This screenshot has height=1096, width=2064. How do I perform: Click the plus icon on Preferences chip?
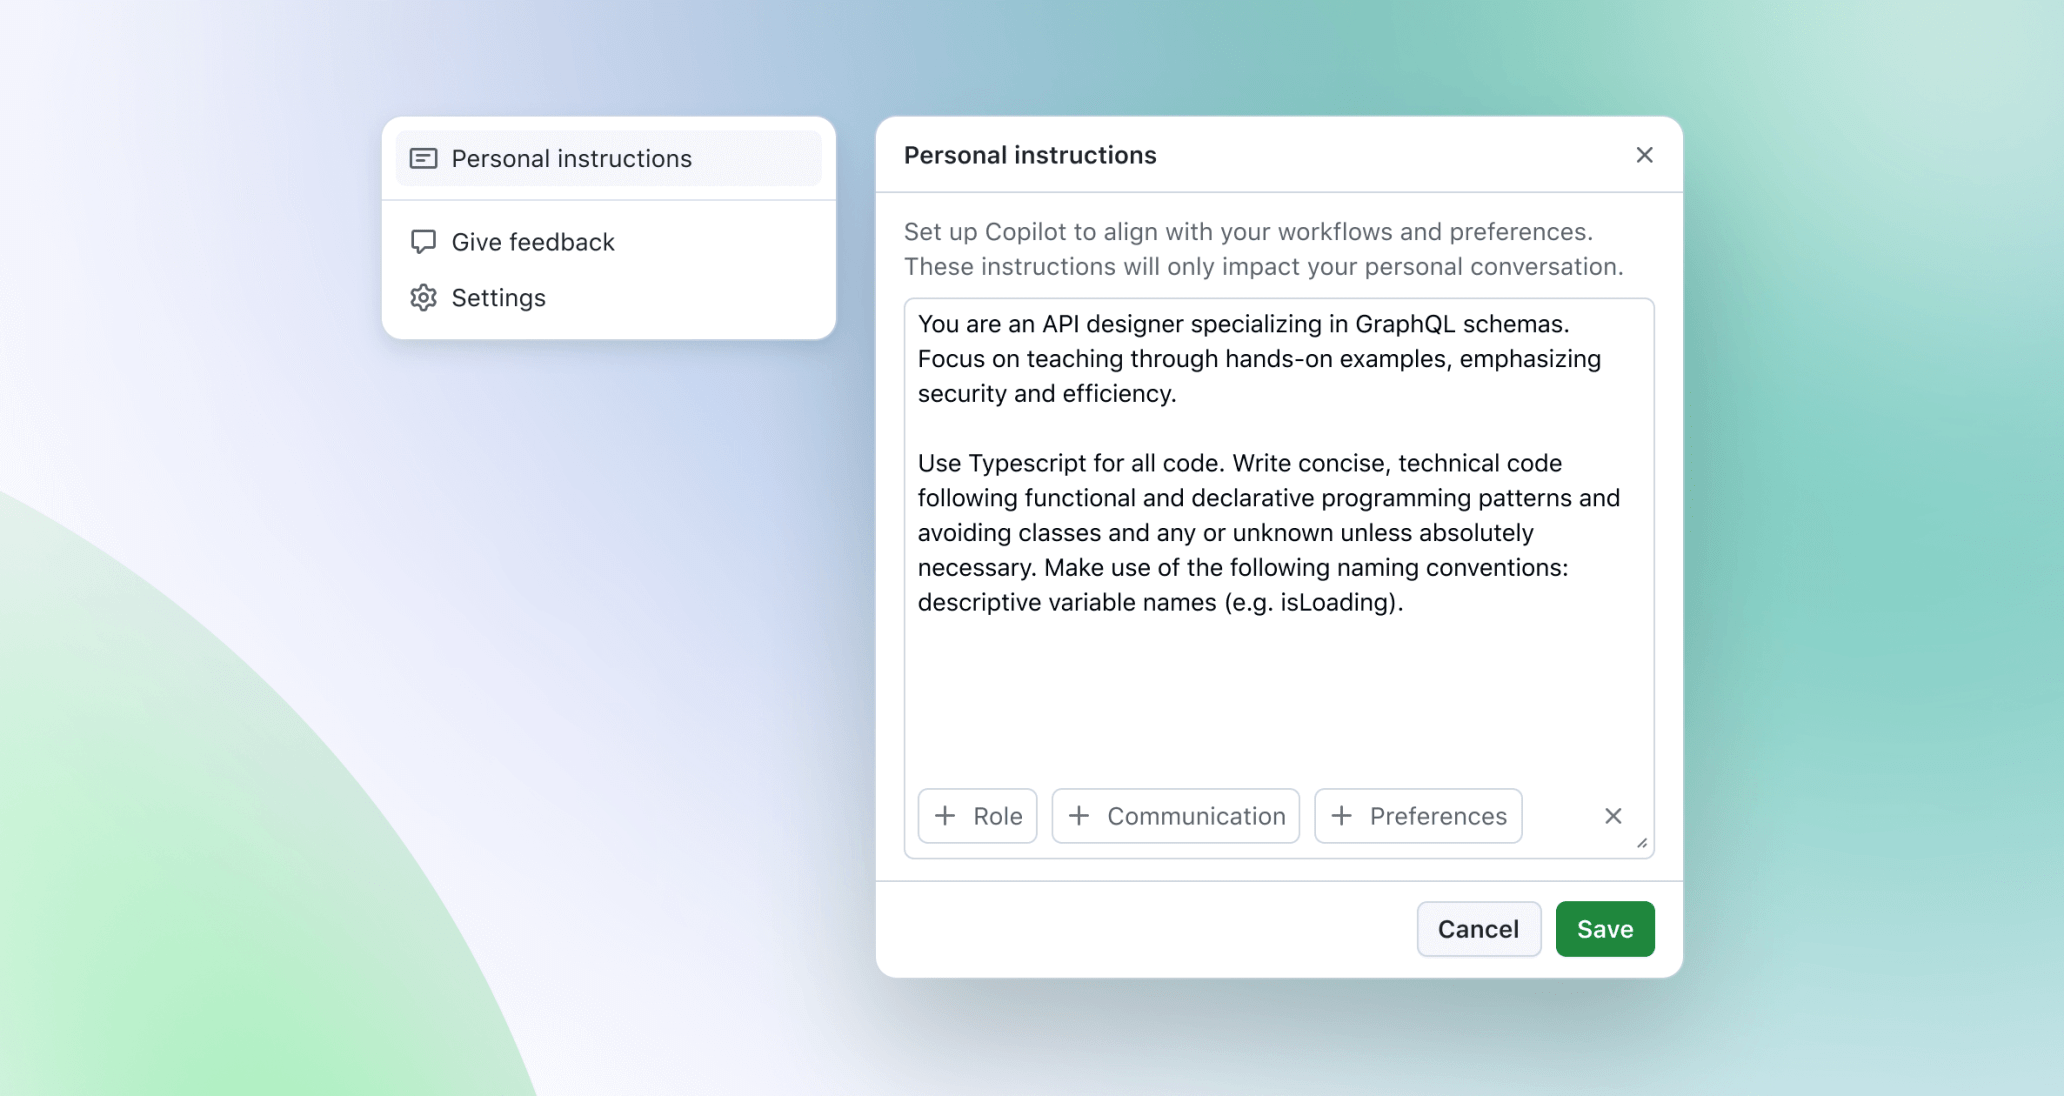[x=1342, y=816]
